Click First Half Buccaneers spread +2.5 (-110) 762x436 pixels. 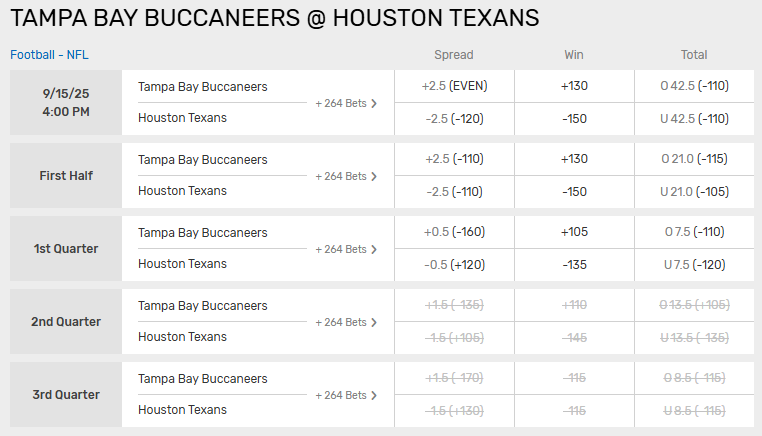(x=454, y=159)
